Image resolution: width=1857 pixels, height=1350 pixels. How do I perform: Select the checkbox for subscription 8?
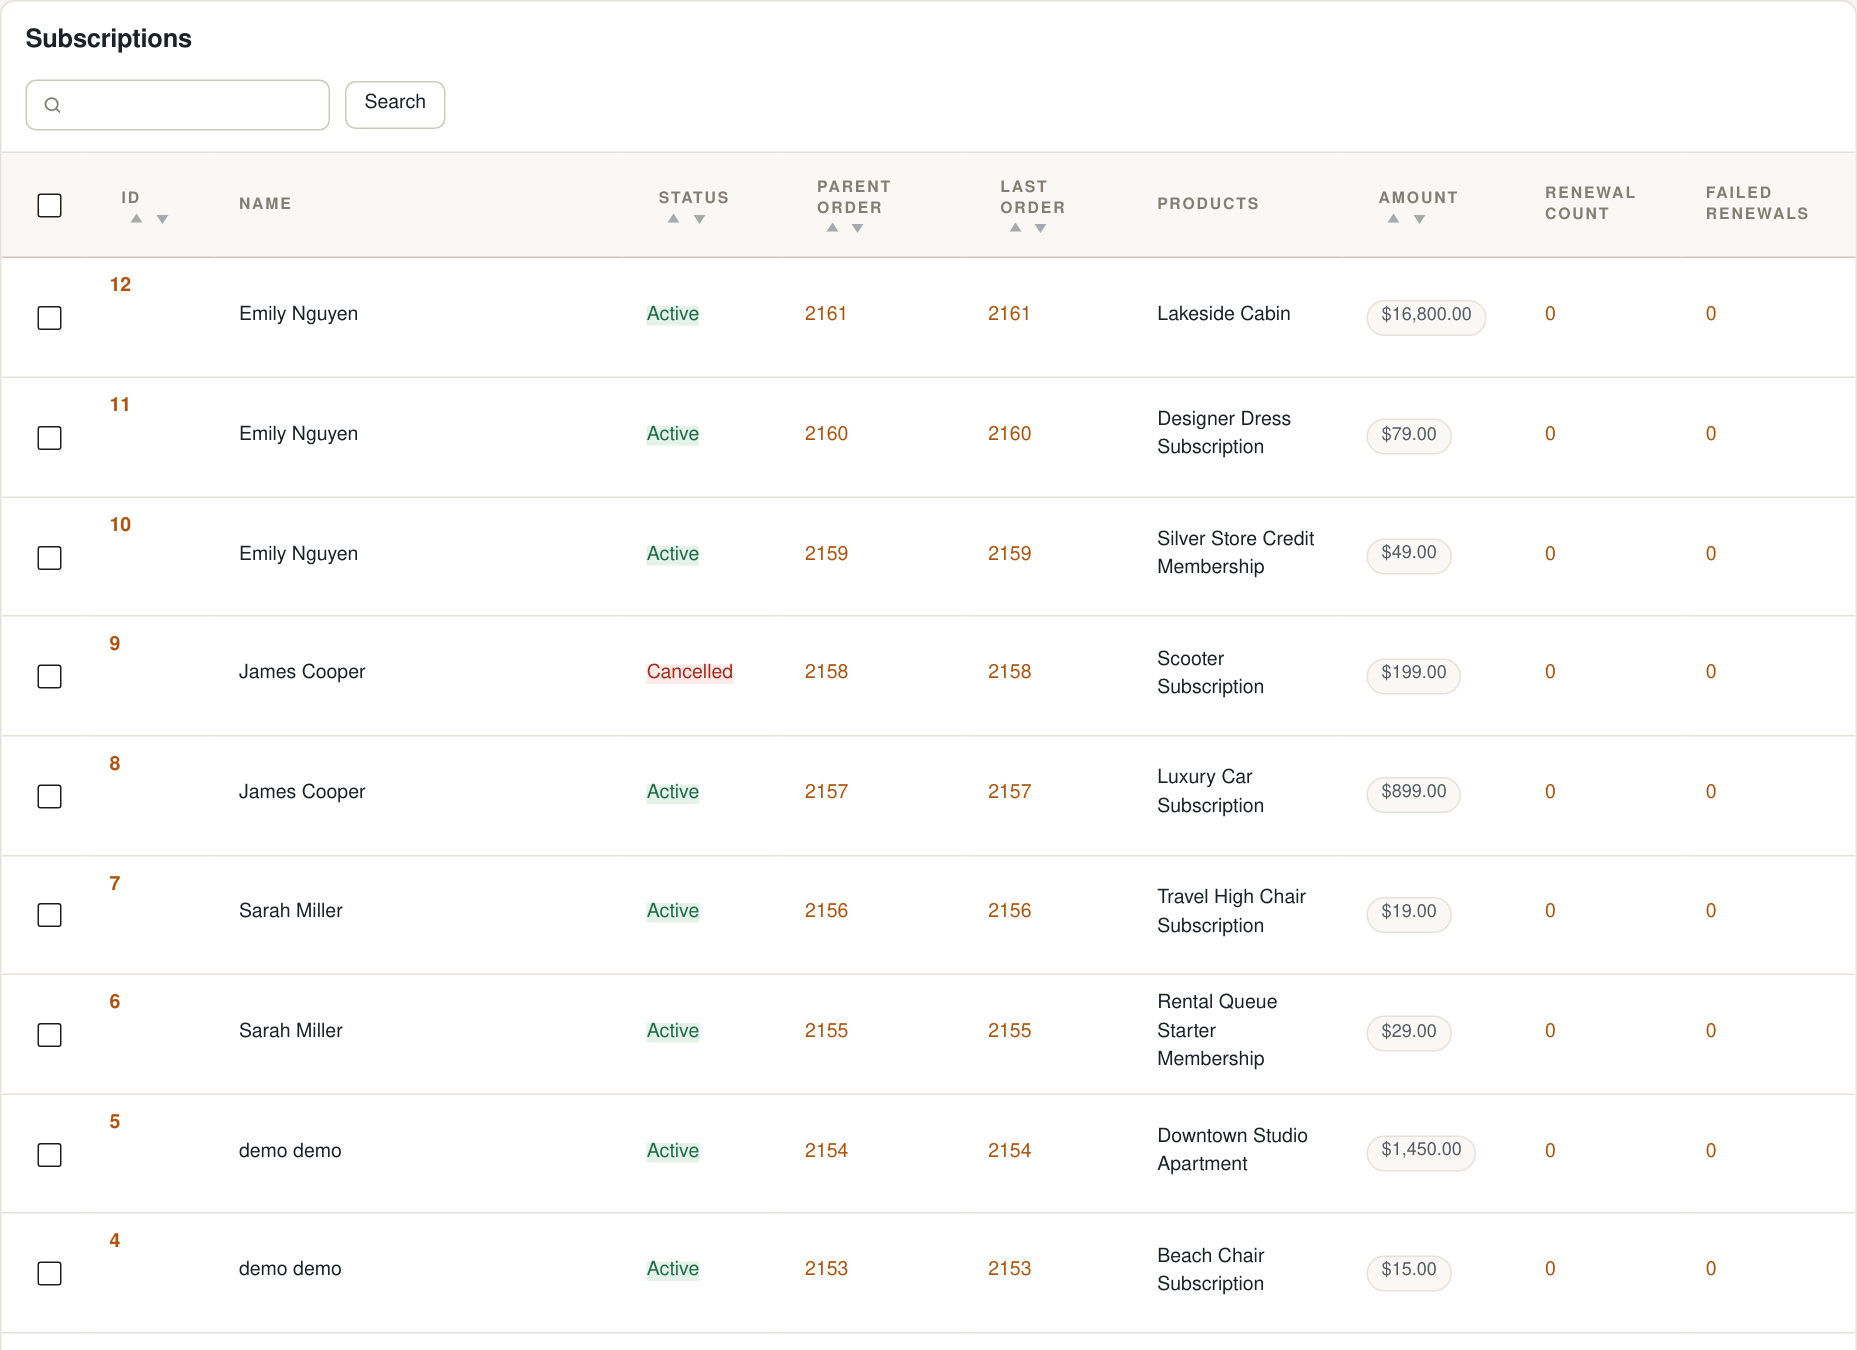pos(49,797)
